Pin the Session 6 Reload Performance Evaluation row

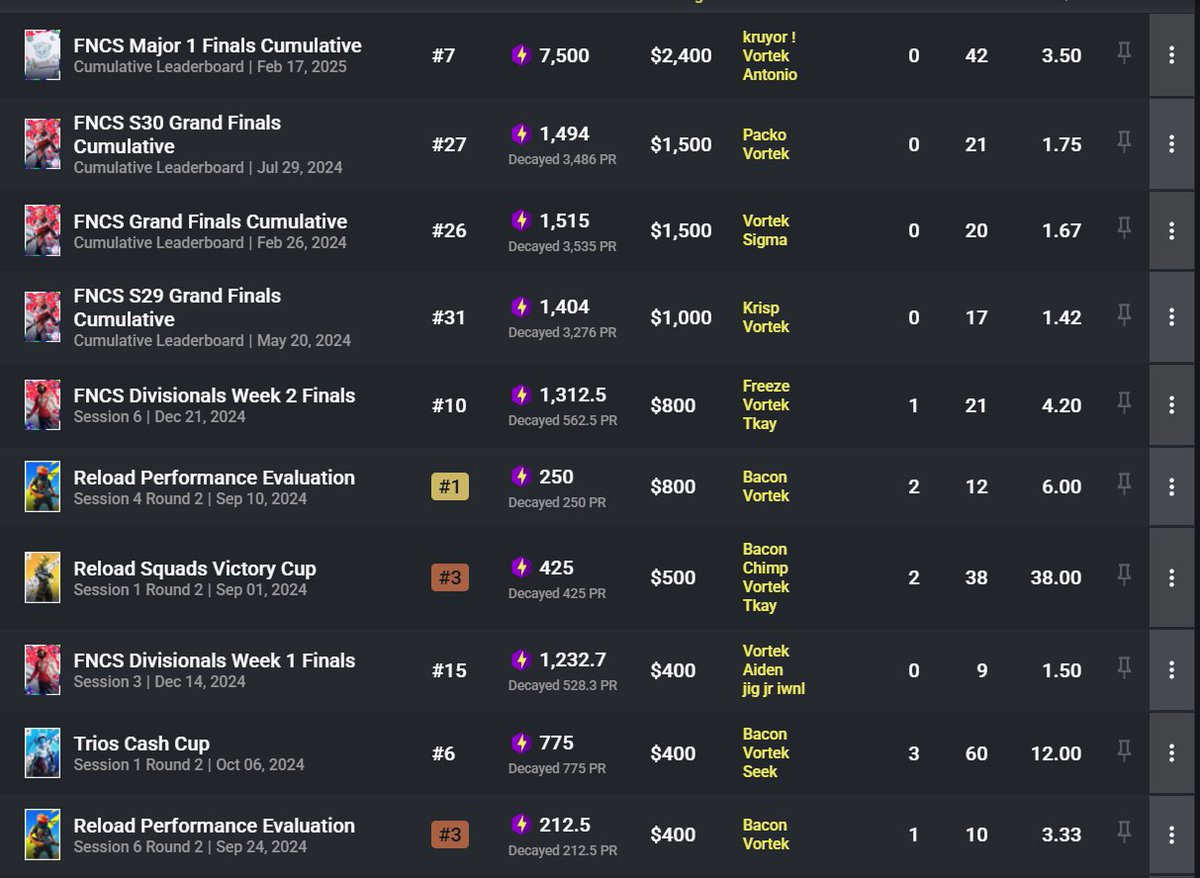point(1124,833)
